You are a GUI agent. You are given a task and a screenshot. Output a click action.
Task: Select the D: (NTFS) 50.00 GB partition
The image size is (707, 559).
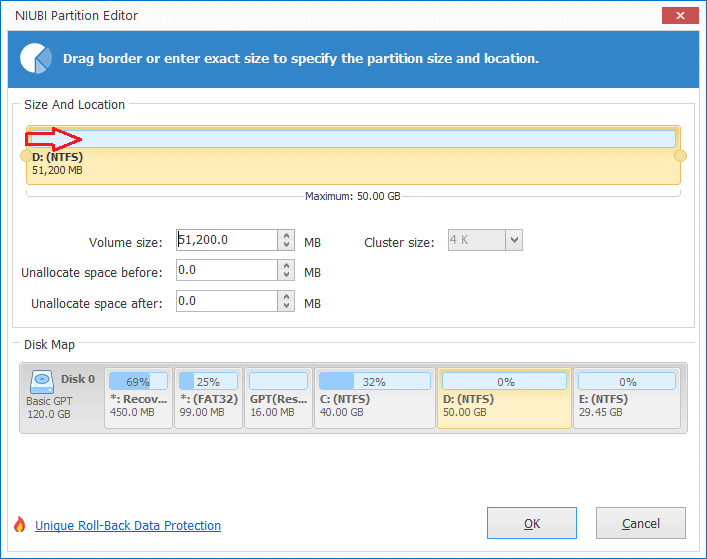coord(504,398)
